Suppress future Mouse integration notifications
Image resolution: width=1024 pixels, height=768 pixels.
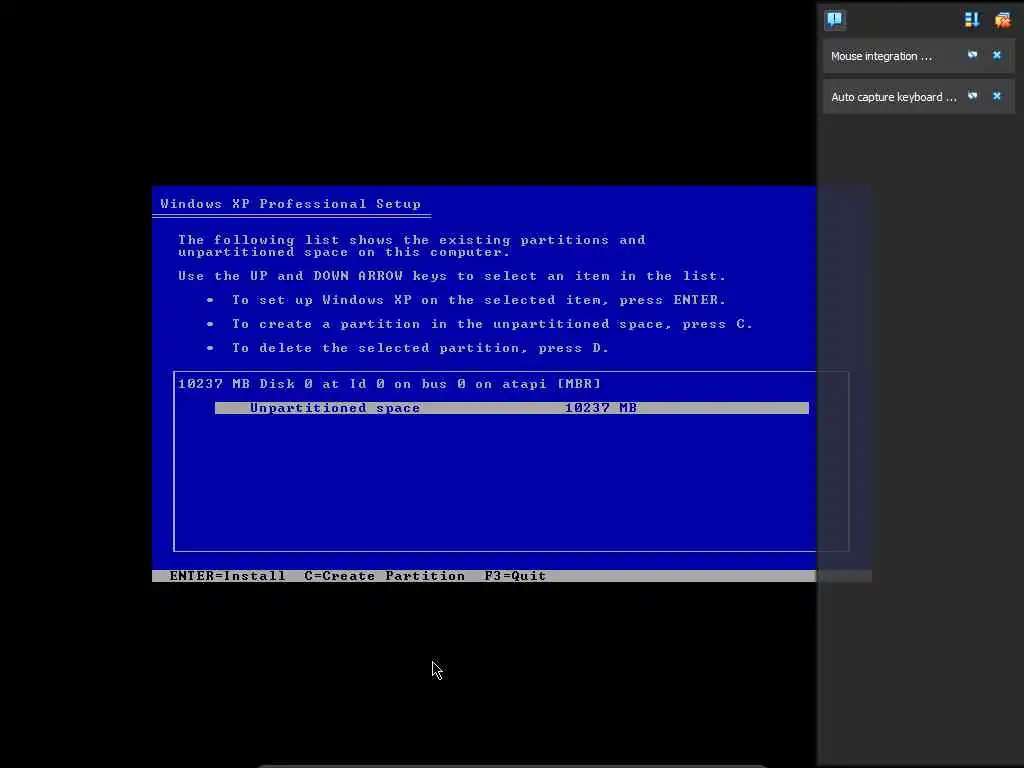(x=972, y=56)
